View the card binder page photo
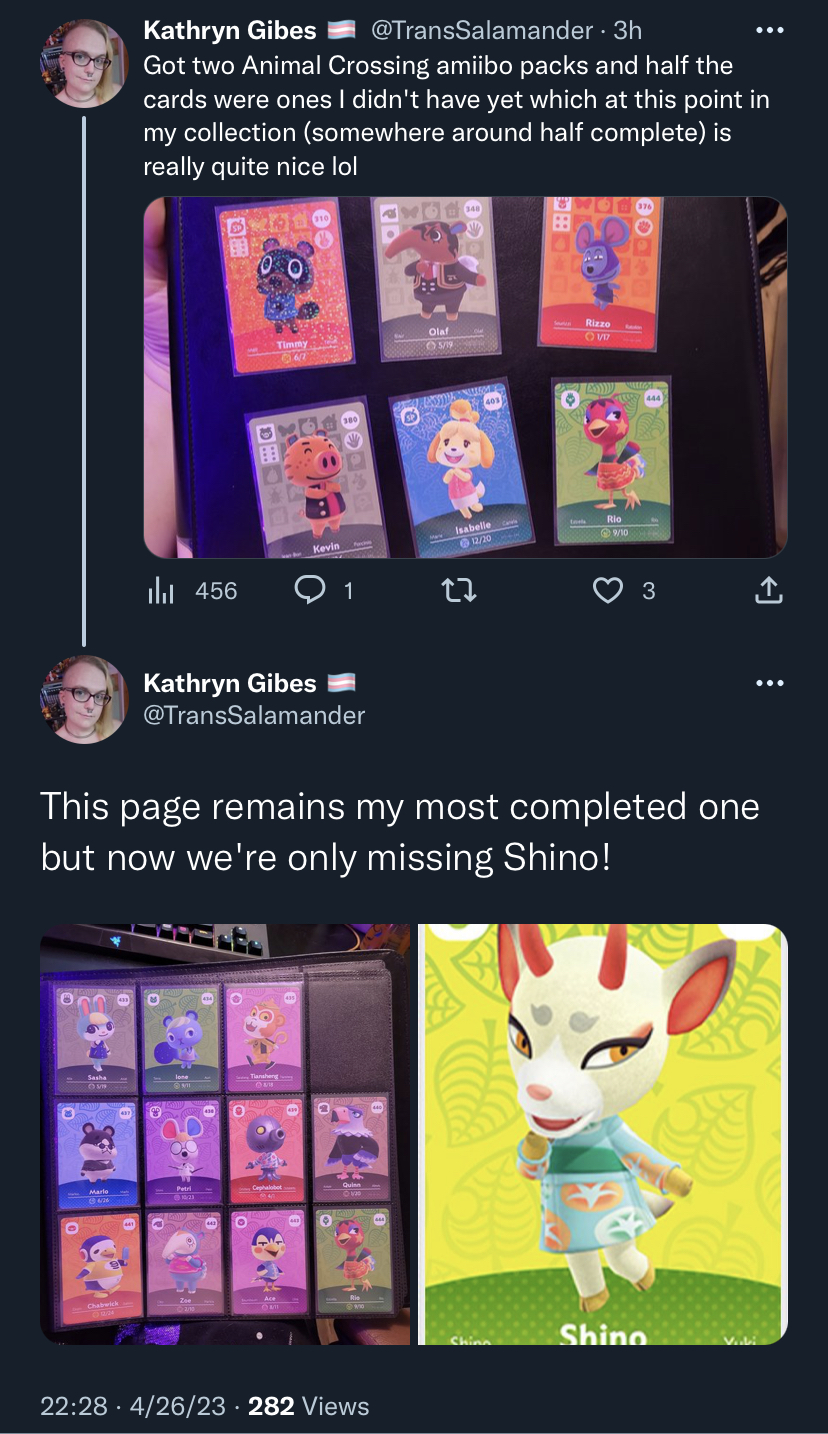The image size is (828, 1434). coord(225,1134)
